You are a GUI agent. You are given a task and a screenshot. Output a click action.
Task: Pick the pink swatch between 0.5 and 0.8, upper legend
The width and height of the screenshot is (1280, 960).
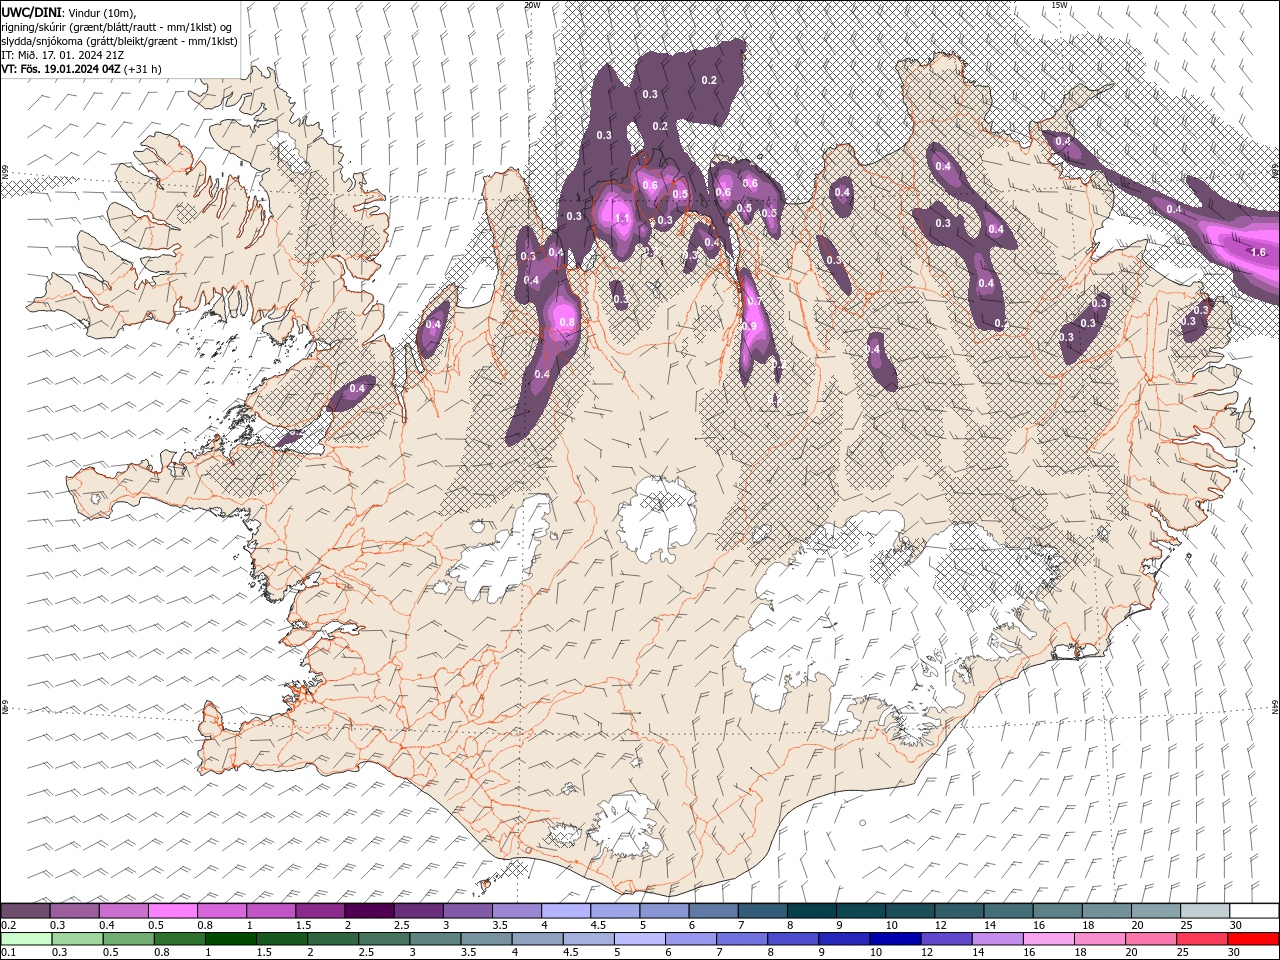(x=174, y=911)
